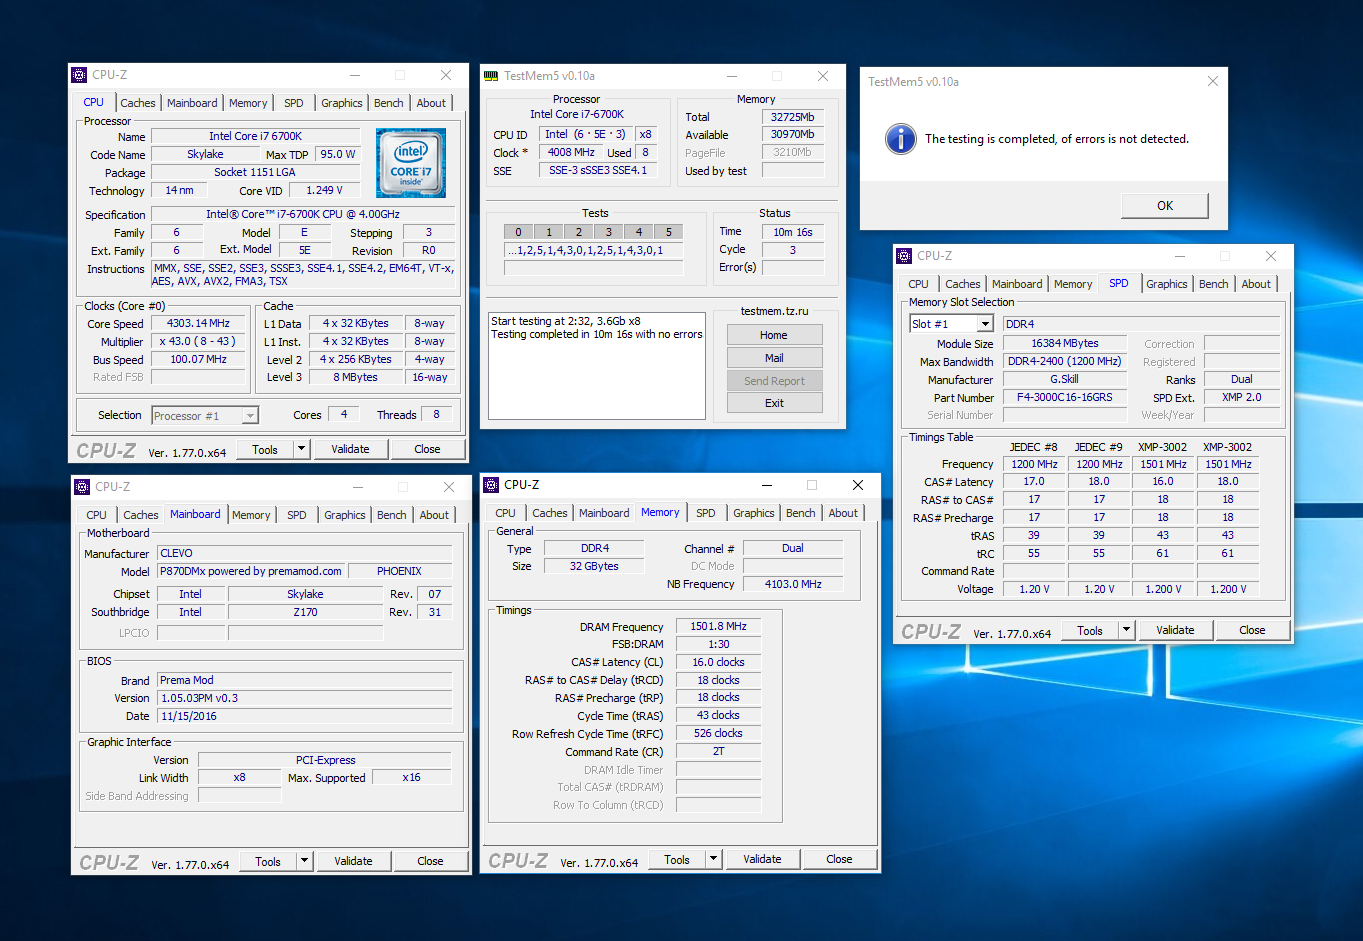Click the Core Speed 4303.14 MHz field
Image resolution: width=1363 pixels, height=941 pixels.
pos(198,324)
